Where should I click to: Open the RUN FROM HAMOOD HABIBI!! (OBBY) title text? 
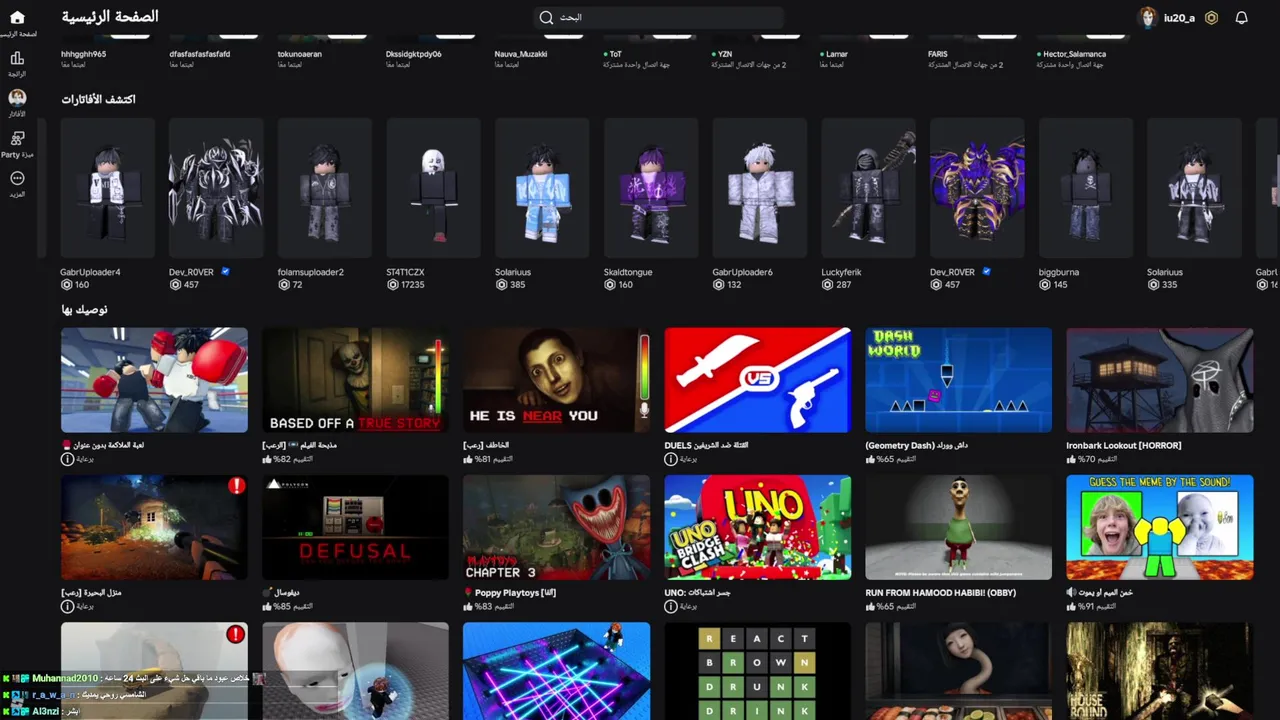[x=940, y=592]
